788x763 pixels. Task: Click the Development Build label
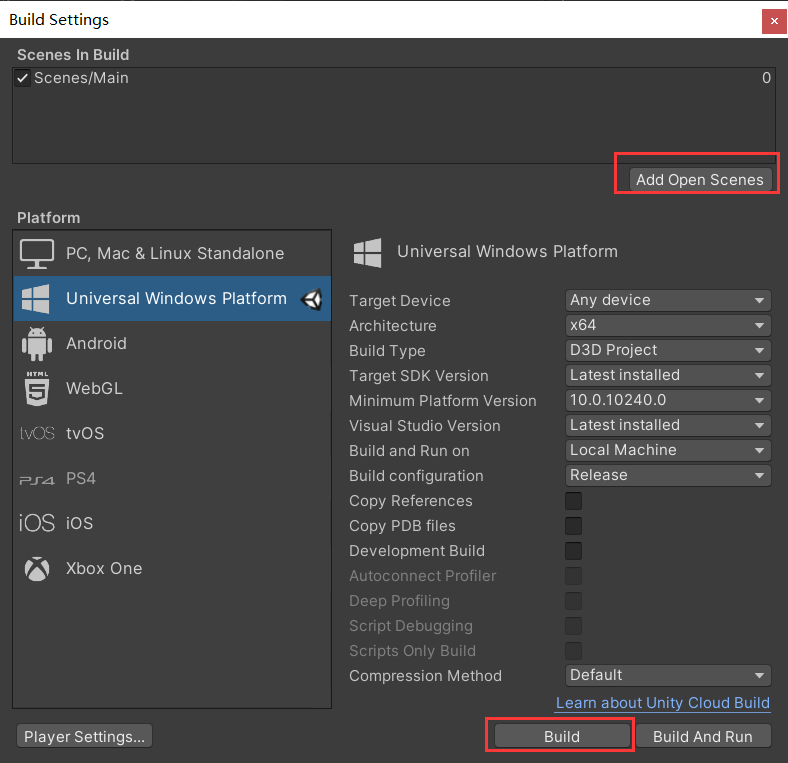[x=417, y=551]
